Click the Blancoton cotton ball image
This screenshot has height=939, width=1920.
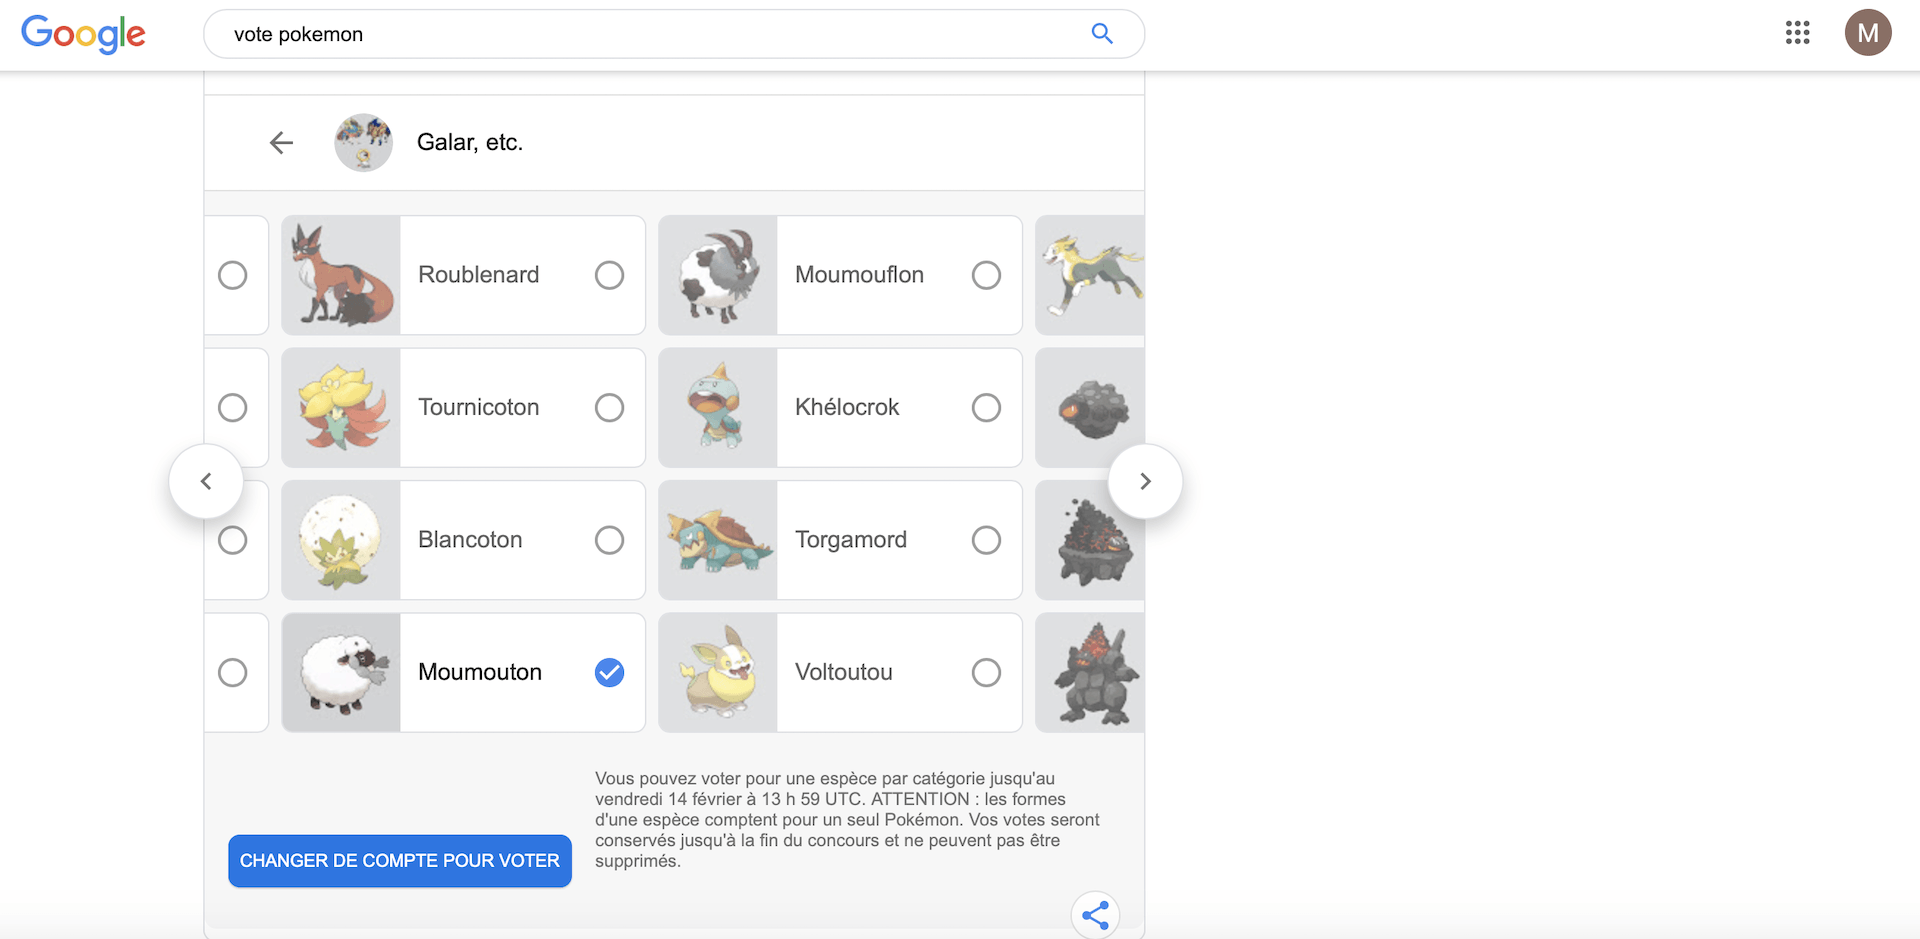tap(341, 540)
